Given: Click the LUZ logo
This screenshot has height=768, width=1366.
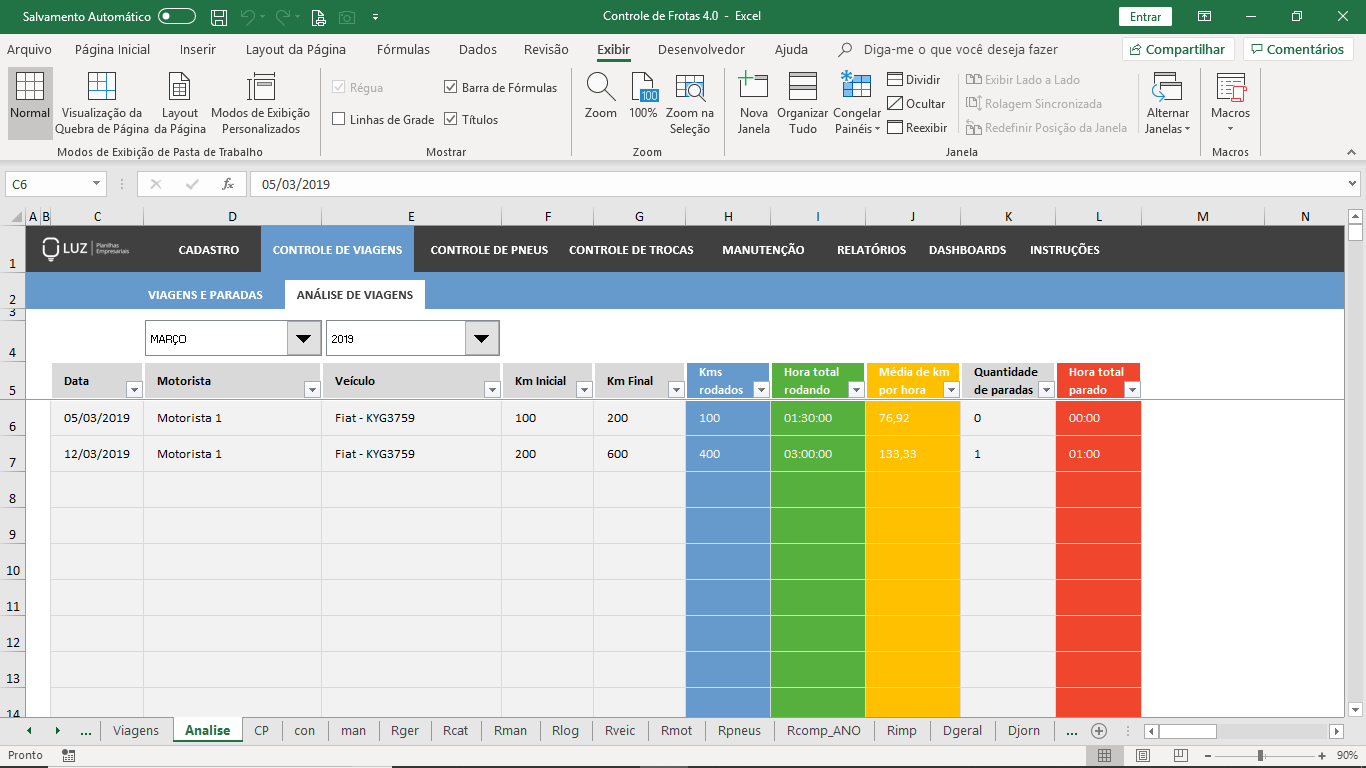Looking at the screenshot, I should [x=85, y=249].
